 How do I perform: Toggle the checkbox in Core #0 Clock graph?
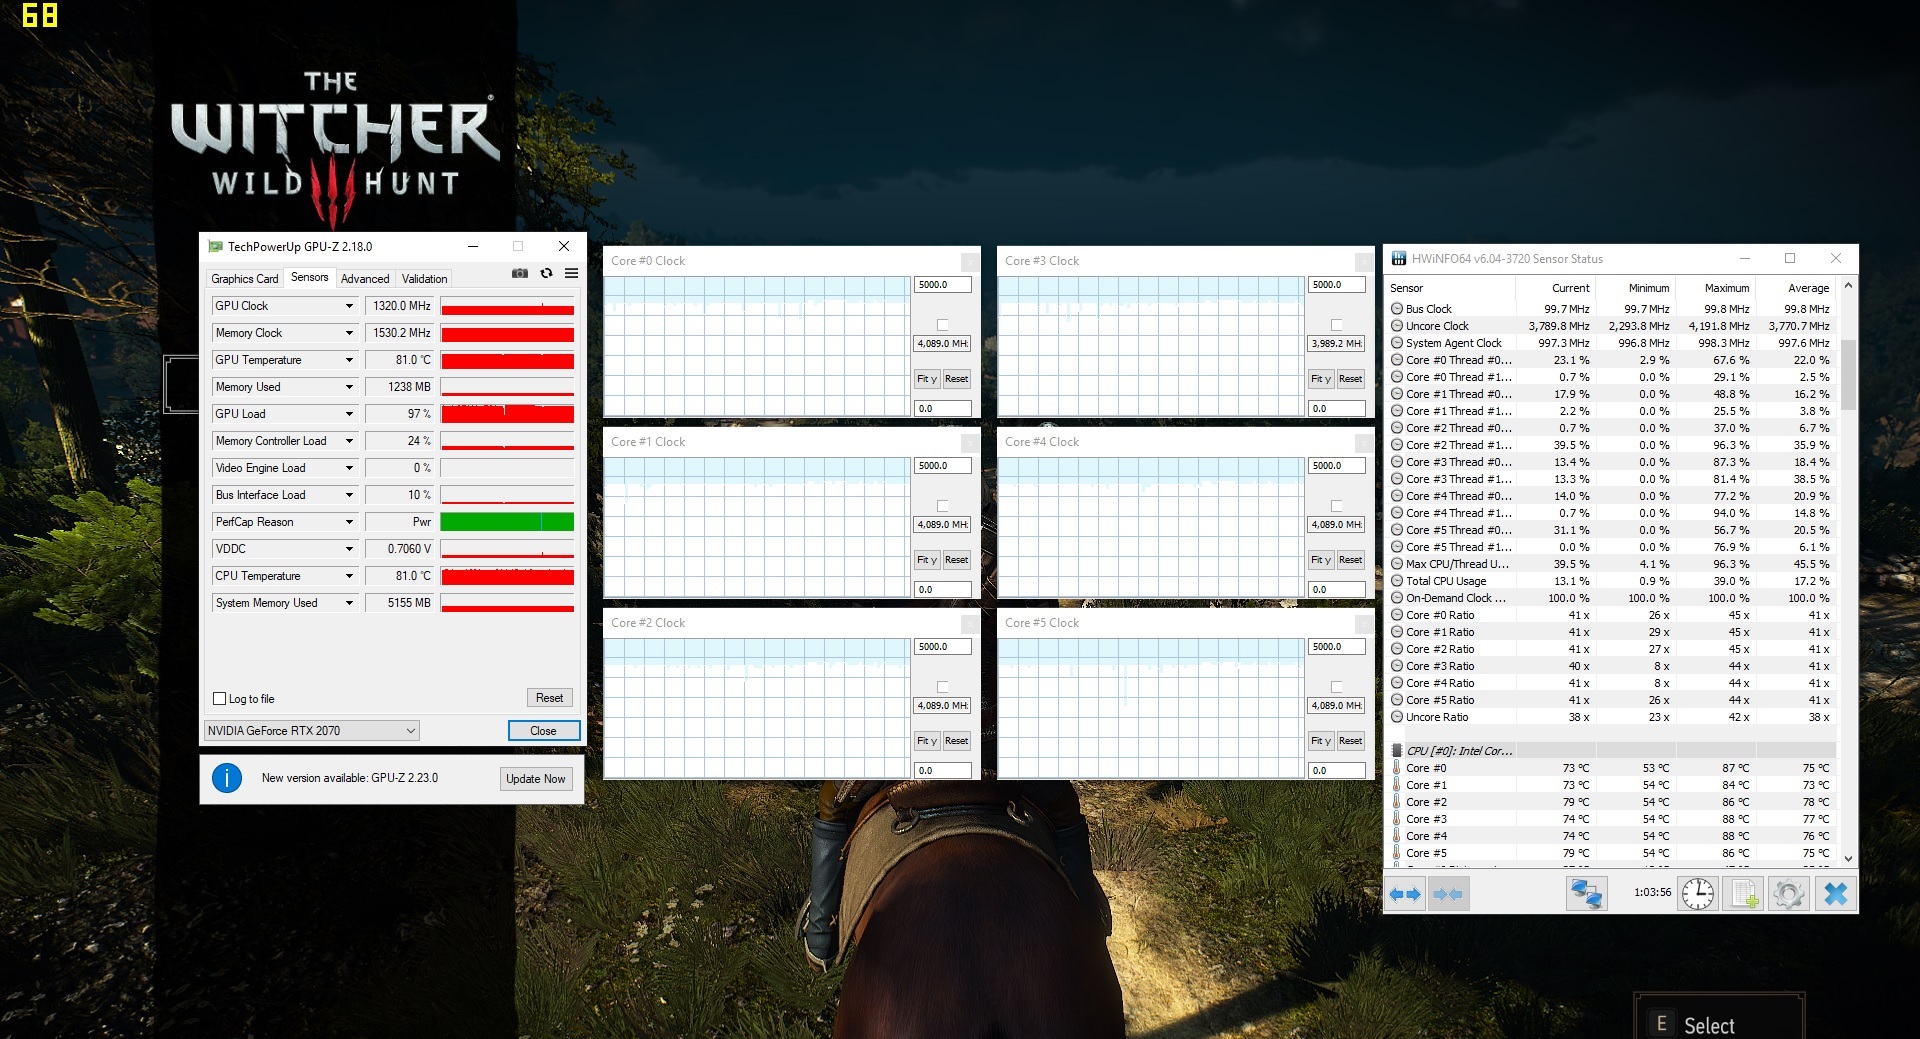(942, 325)
